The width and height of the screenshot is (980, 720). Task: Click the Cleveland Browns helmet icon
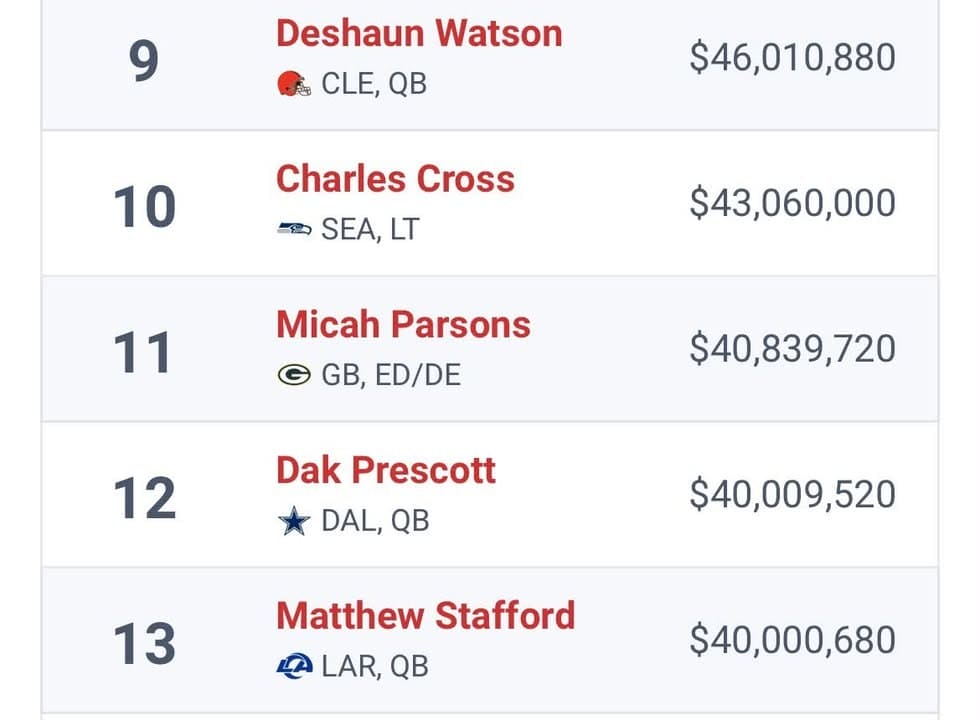[x=294, y=84]
